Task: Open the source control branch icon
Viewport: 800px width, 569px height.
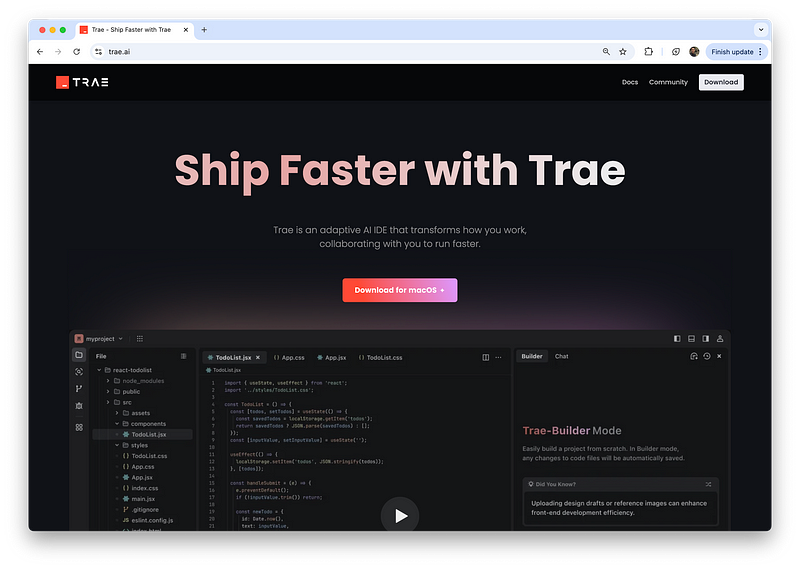Action: 79,389
